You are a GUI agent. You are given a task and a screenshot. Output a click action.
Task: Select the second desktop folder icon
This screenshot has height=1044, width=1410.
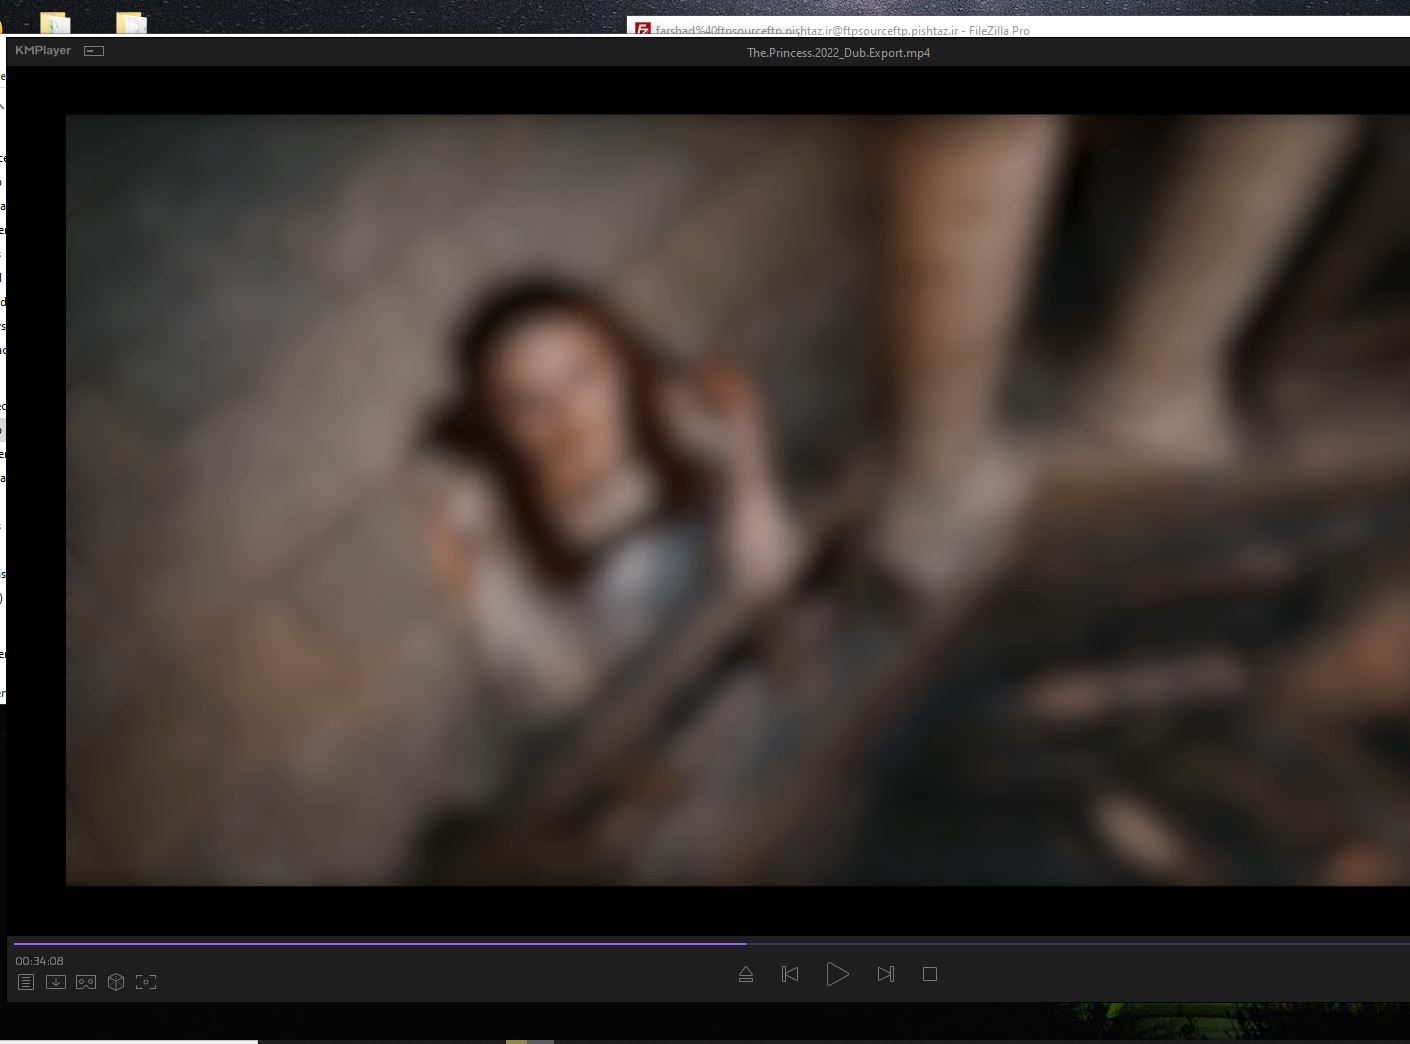click(x=131, y=22)
